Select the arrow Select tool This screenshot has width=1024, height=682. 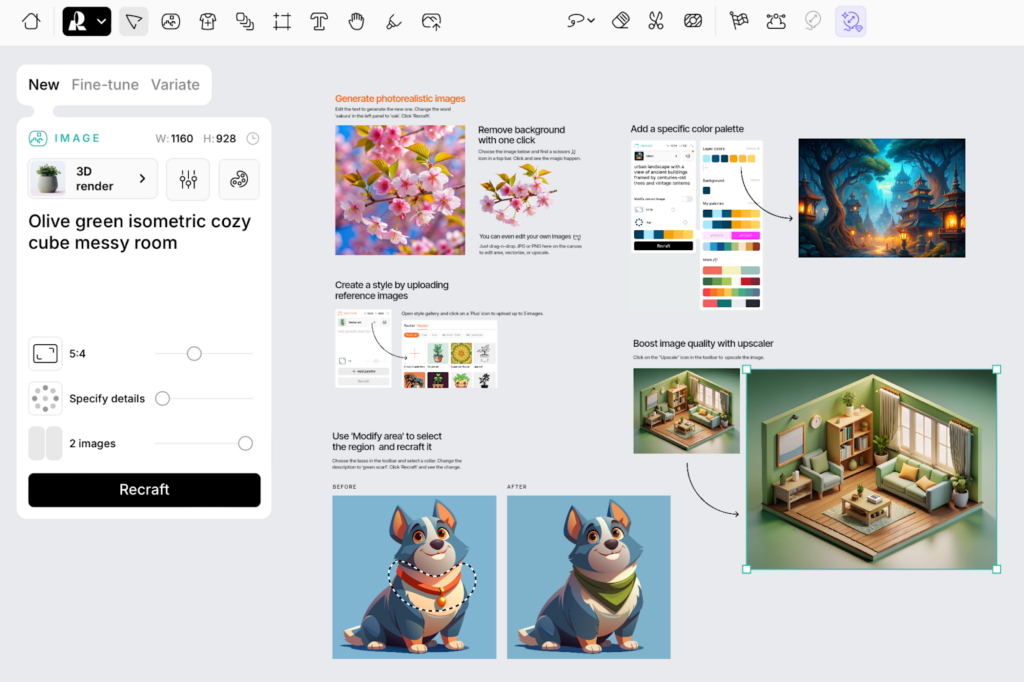point(133,21)
